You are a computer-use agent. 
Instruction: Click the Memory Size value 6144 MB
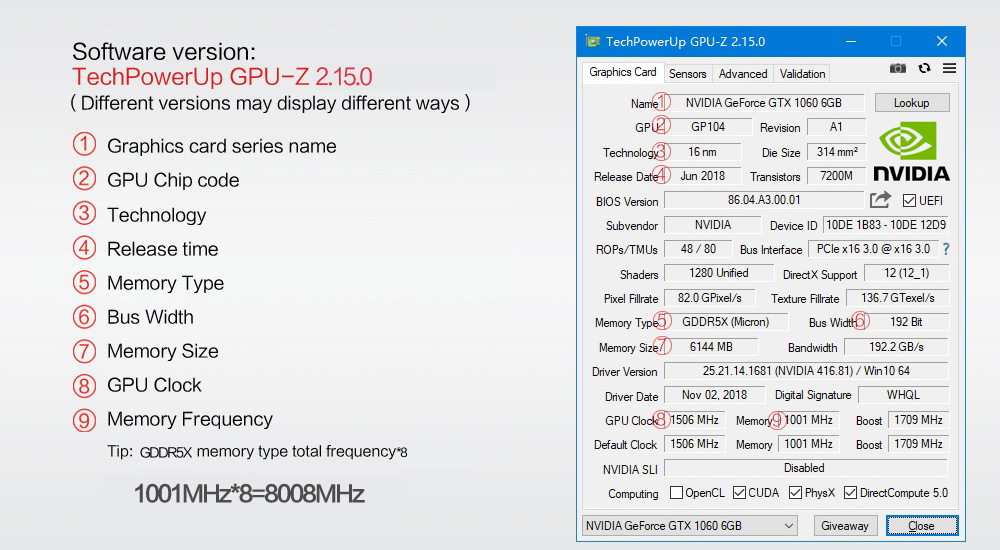pos(711,347)
